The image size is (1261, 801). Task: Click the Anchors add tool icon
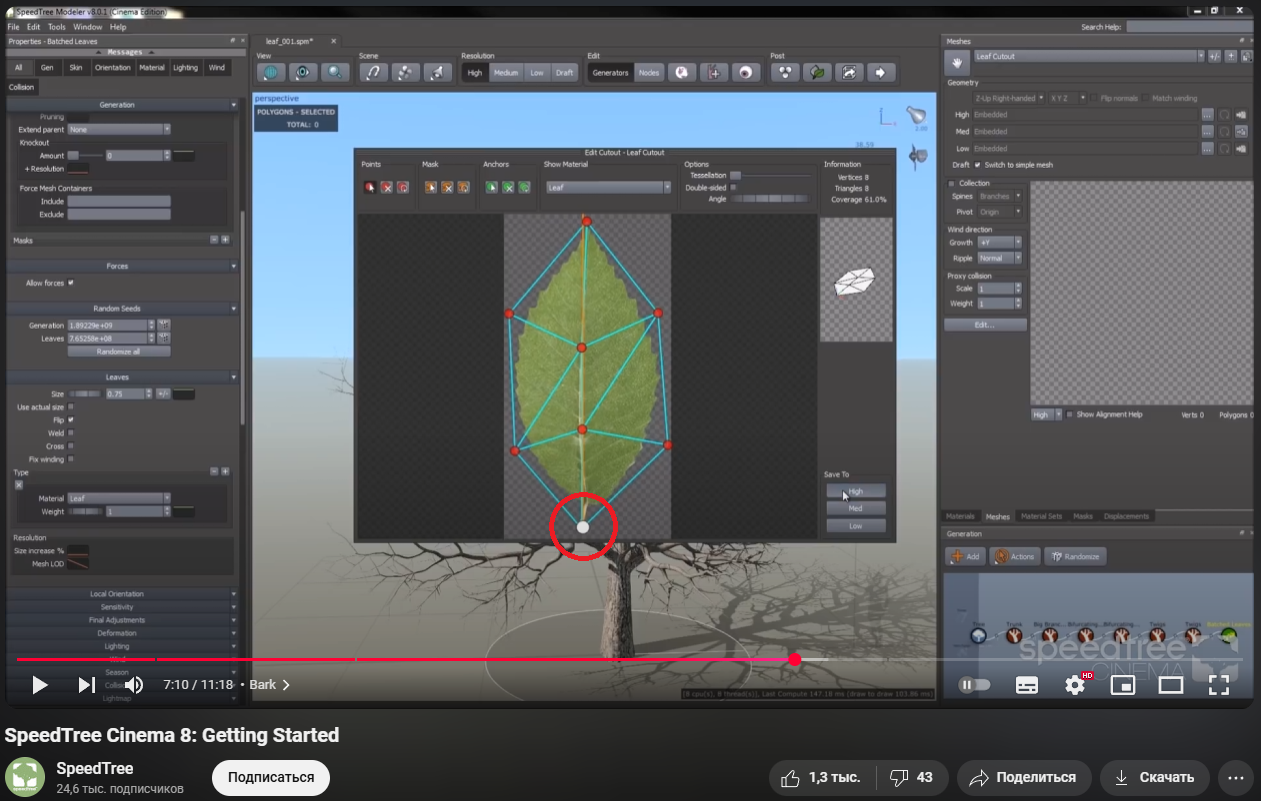coord(492,187)
